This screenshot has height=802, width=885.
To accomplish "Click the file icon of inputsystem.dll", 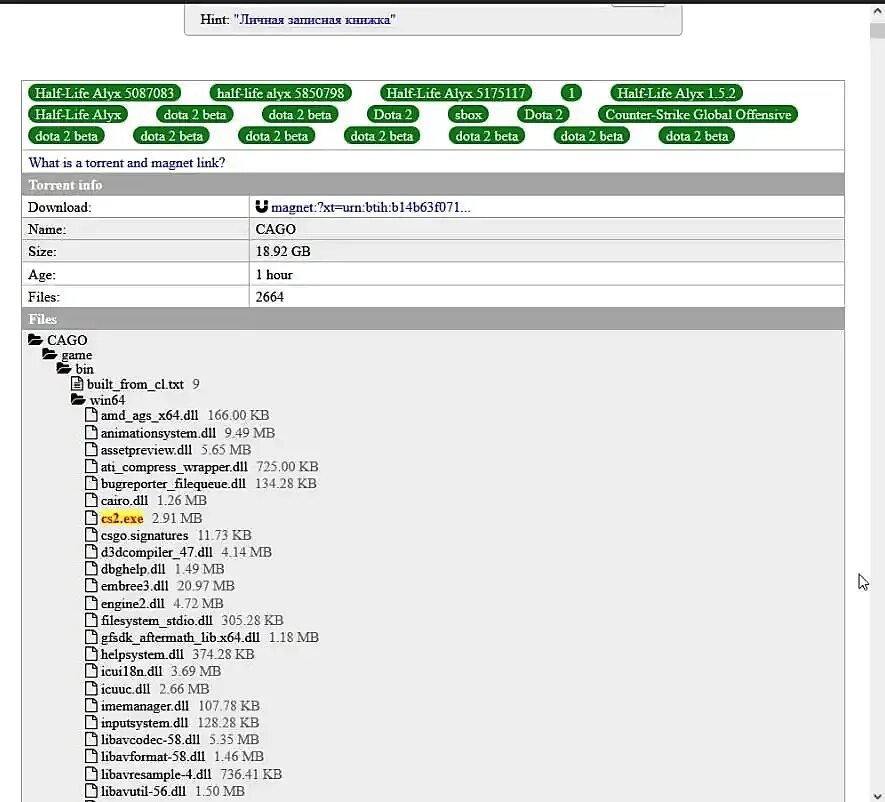I will coord(91,722).
